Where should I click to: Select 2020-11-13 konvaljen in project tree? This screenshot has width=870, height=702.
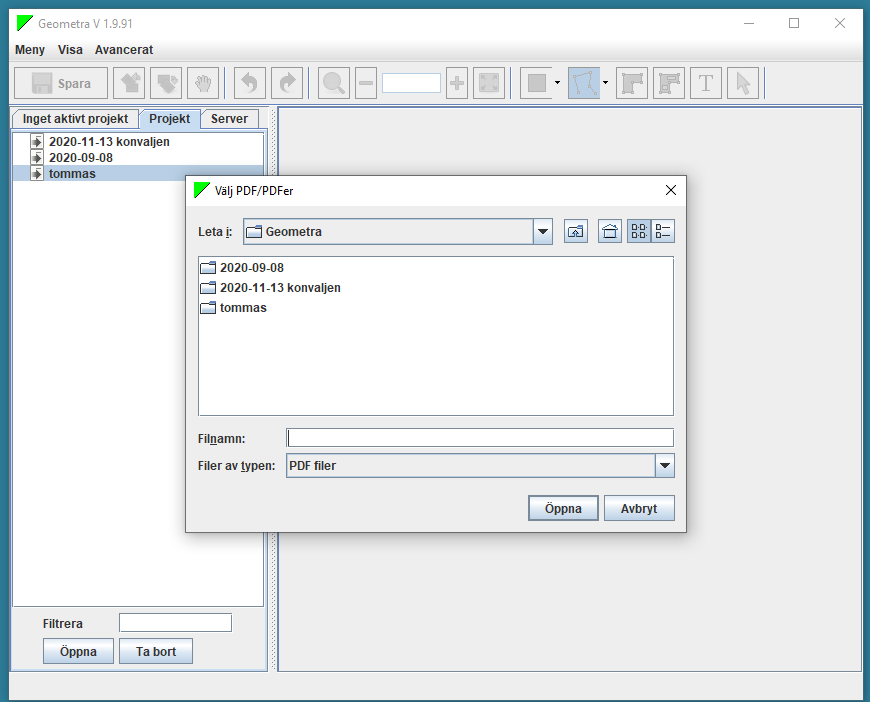[x=109, y=142]
